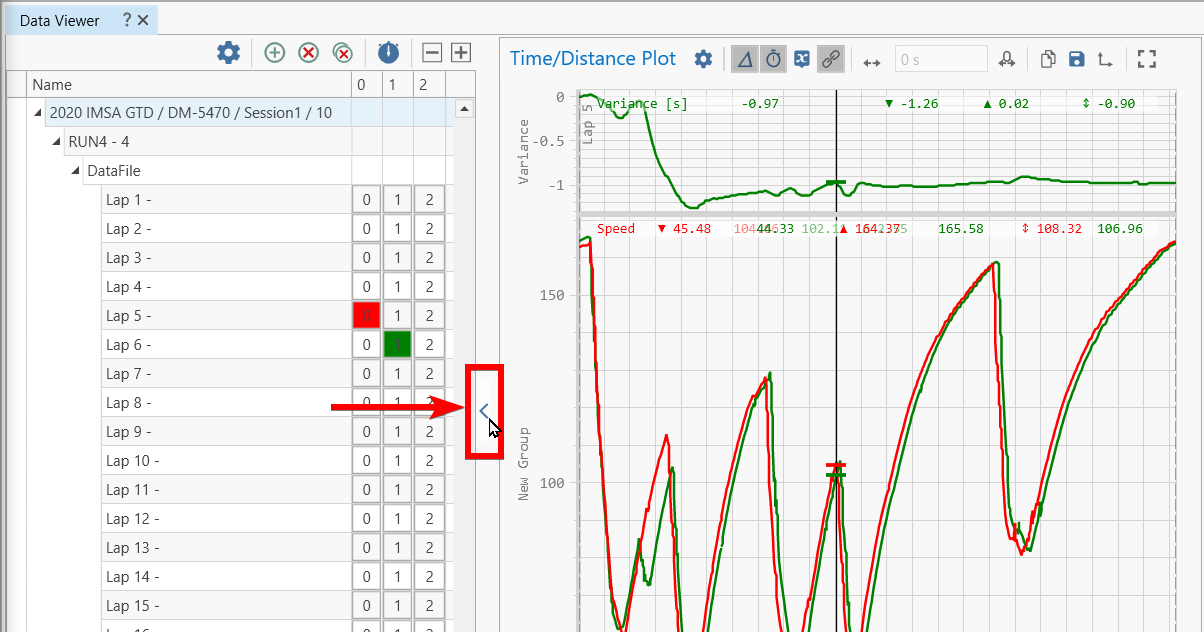Open Time/Distance Plot settings gear

coord(703,60)
